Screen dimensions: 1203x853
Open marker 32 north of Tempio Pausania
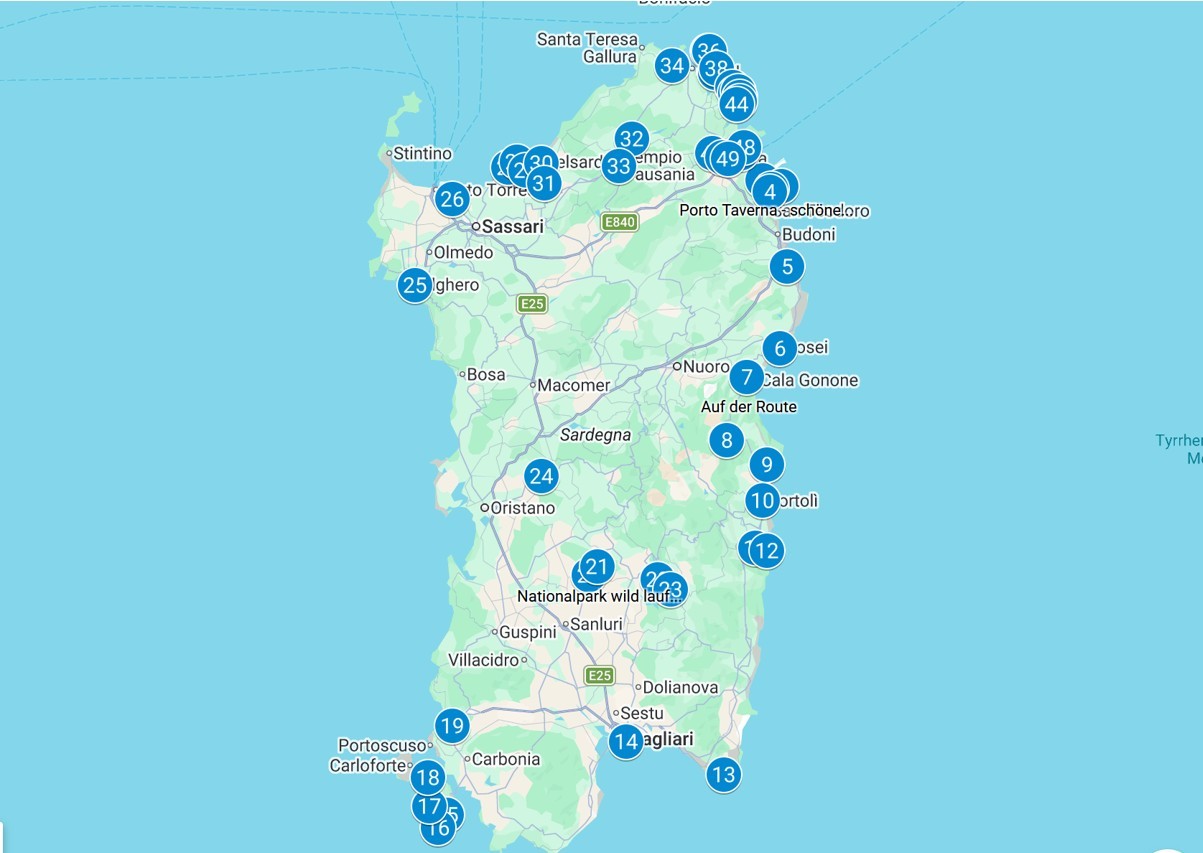pos(631,139)
